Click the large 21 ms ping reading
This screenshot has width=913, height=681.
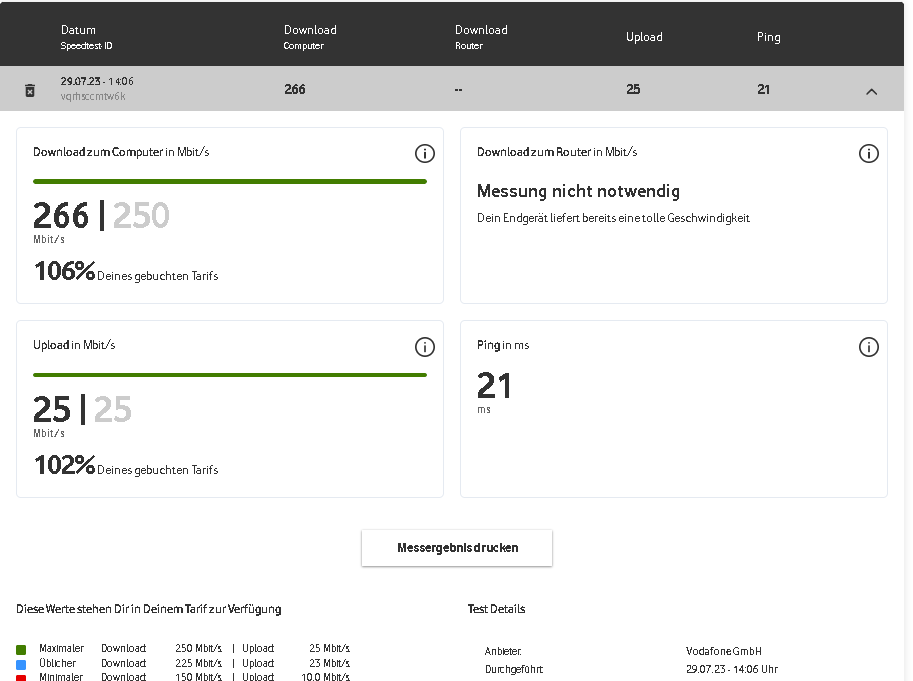tap(494, 385)
